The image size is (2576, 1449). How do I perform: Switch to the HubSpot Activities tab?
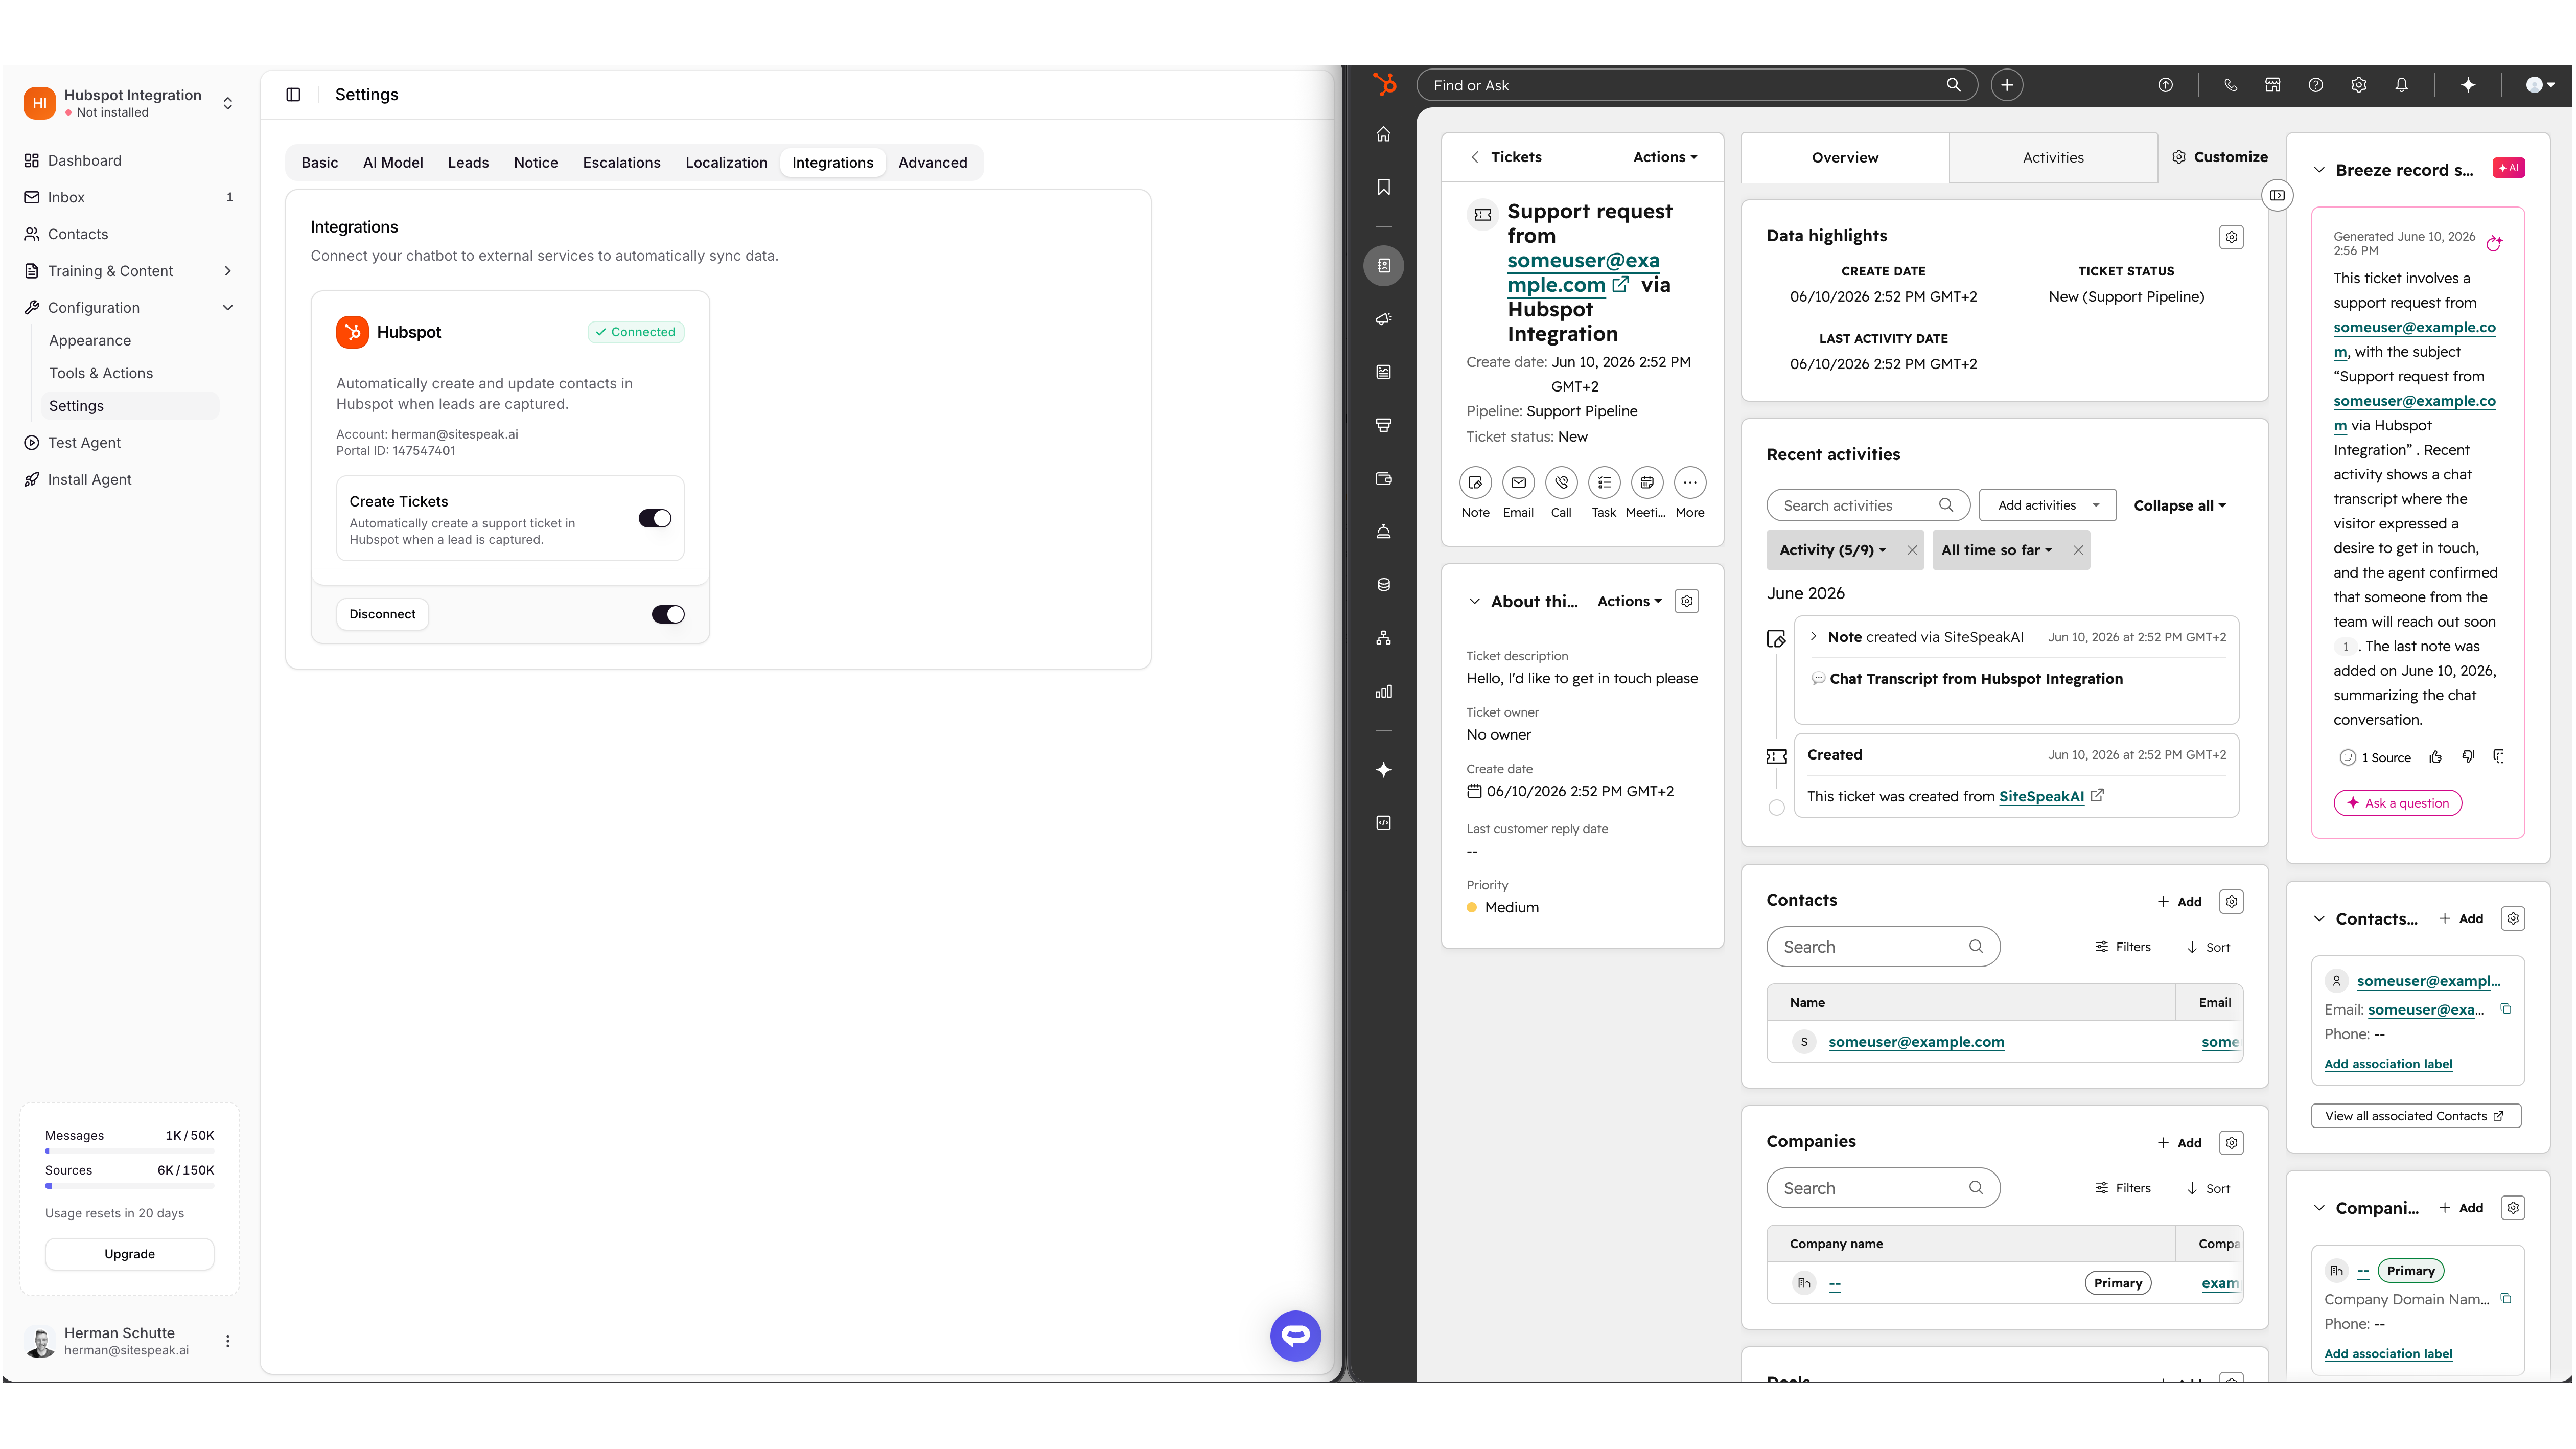pyautogui.click(x=2053, y=157)
